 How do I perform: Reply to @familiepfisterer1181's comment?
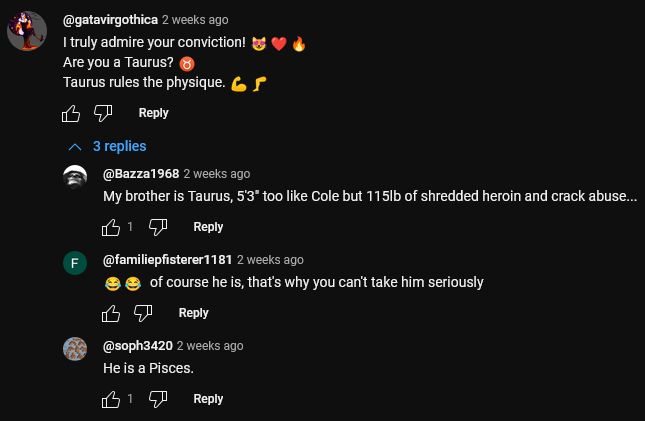click(193, 313)
